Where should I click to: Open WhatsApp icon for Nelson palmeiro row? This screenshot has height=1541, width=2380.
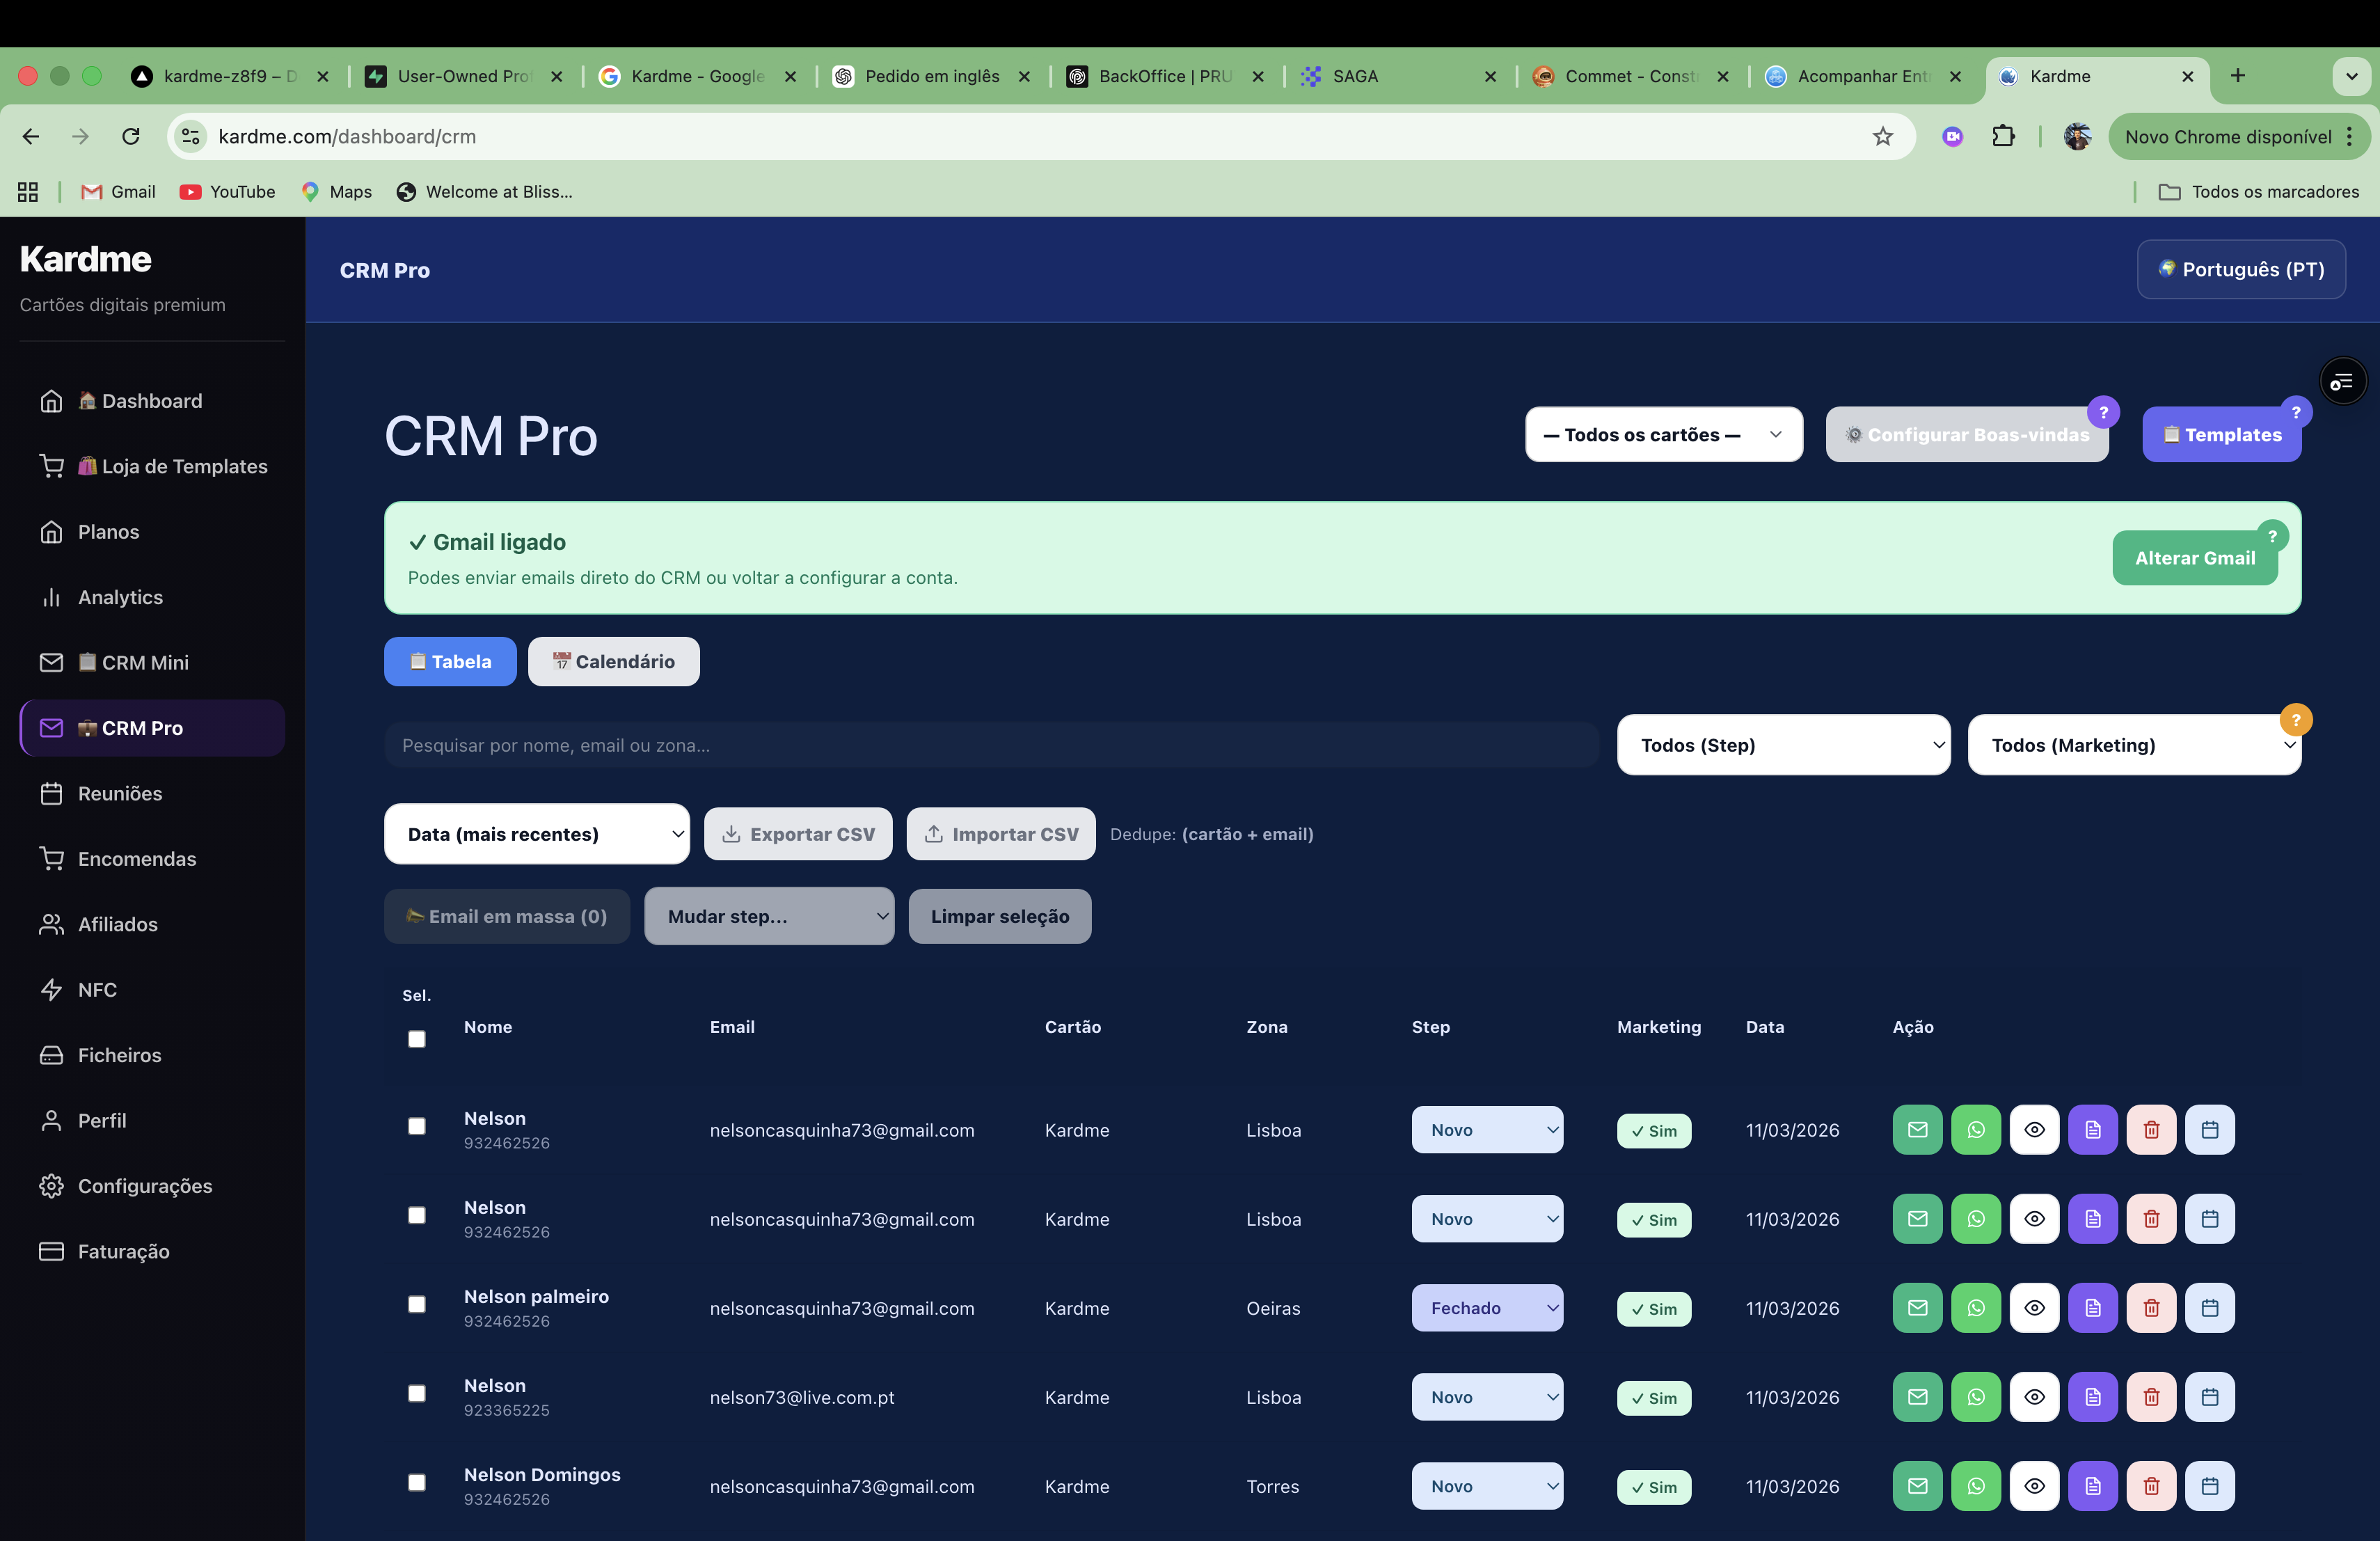click(x=1975, y=1308)
